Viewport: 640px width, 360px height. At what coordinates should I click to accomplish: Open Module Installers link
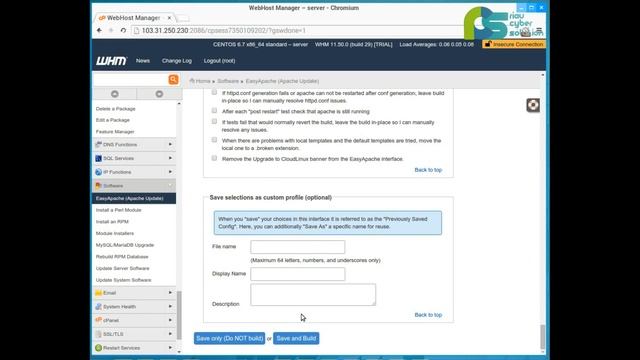click(x=115, y=233)
